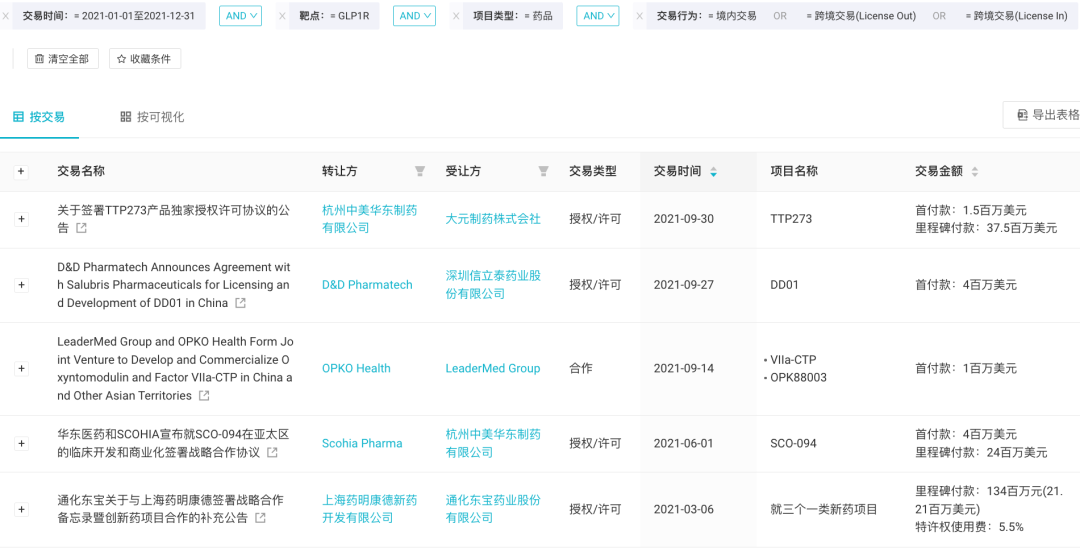1080x548 pixels.
Task: Expand the 通化东宝 transaction row
Action: [21, 509]
